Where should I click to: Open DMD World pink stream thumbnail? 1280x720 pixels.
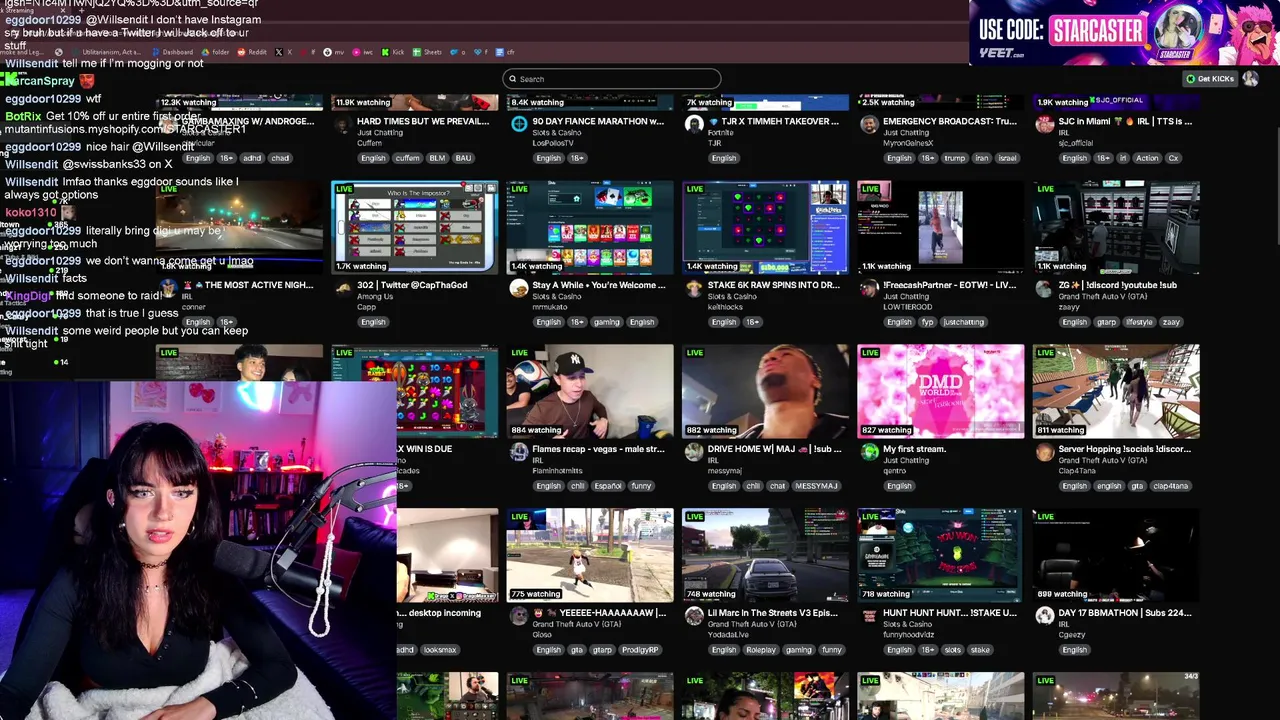point(940,391)
